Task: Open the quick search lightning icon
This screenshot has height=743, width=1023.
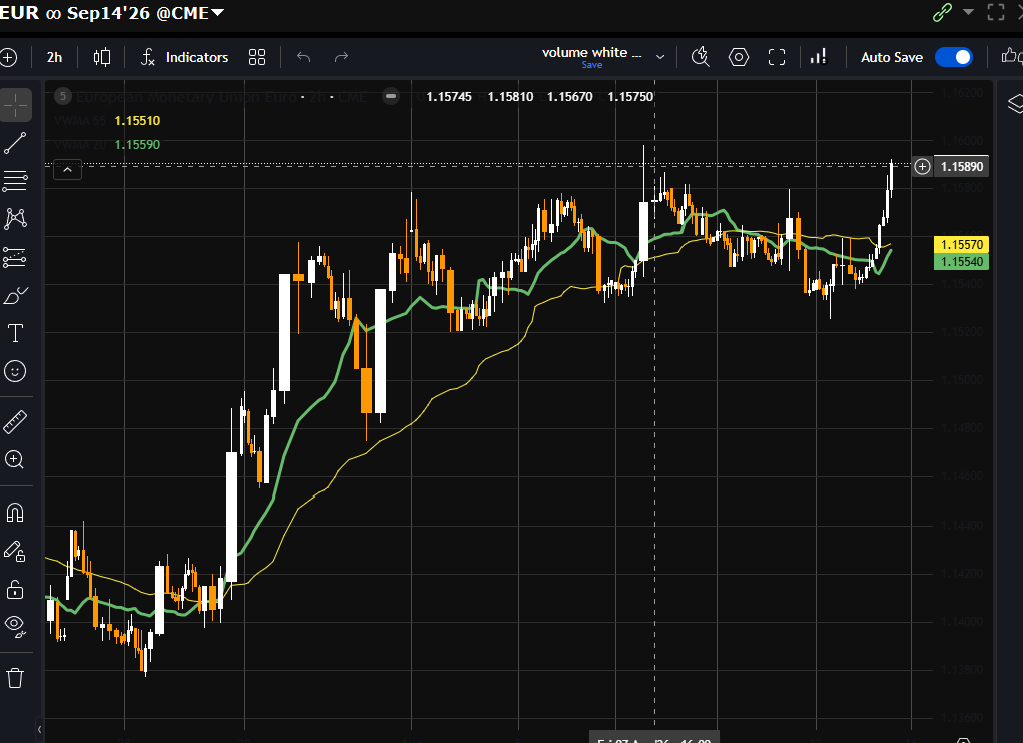Action: (x=701, y=57)
